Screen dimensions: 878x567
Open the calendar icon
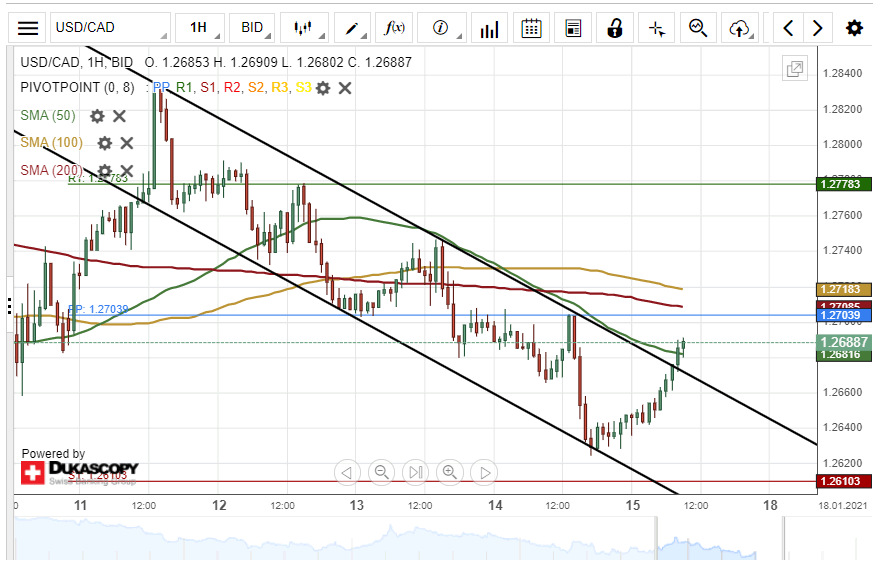click(x=531, y=28)
